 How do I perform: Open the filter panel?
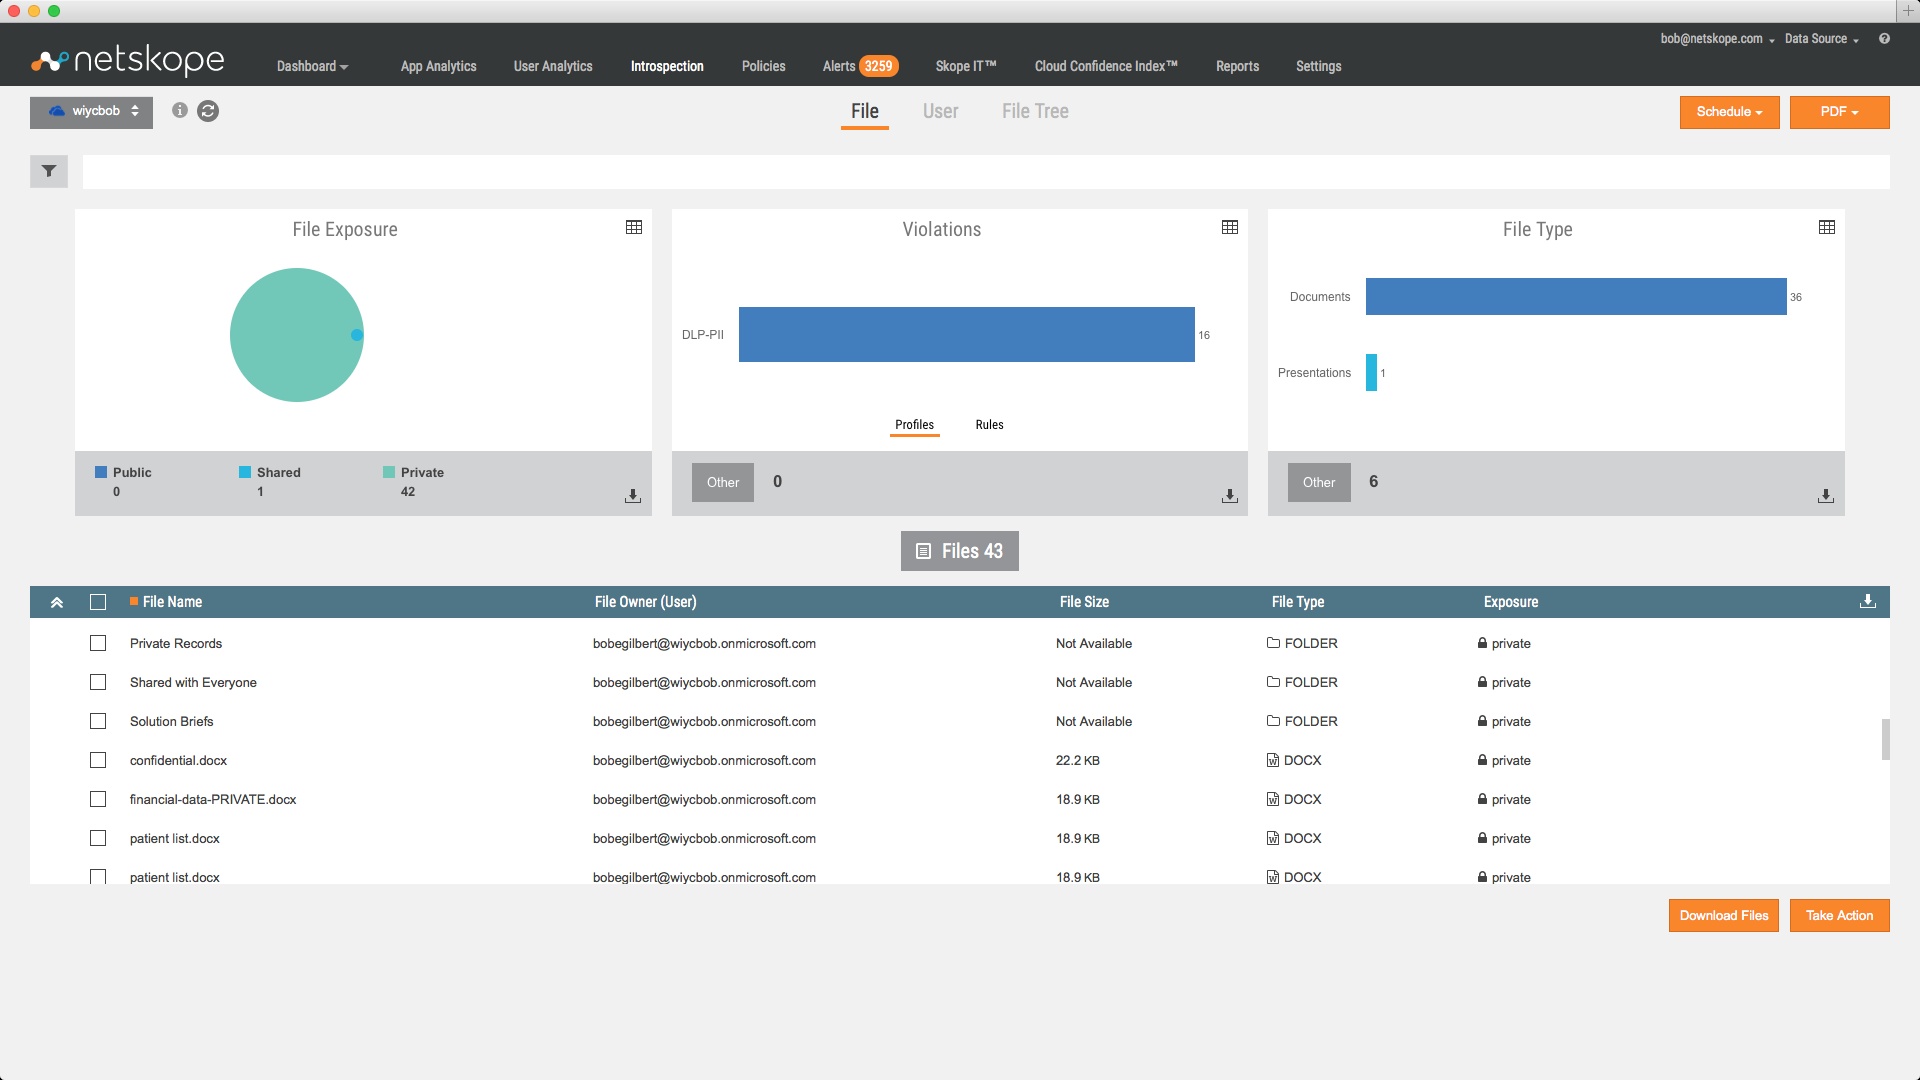[48, 171]
